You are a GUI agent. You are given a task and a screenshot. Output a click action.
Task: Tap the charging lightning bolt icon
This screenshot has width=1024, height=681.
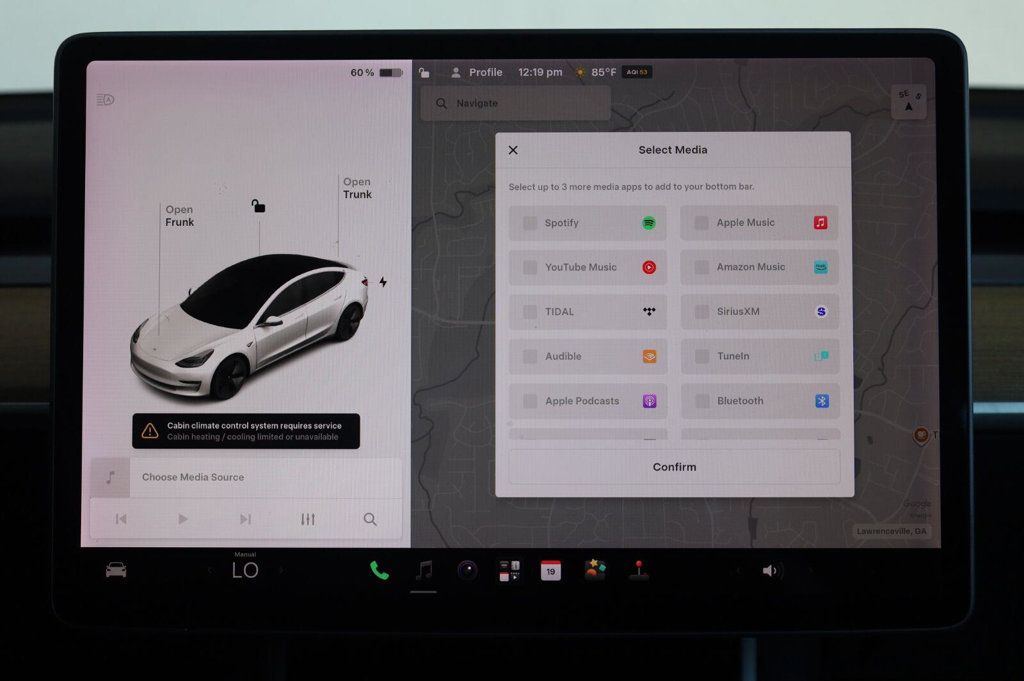tap(383, 282)
